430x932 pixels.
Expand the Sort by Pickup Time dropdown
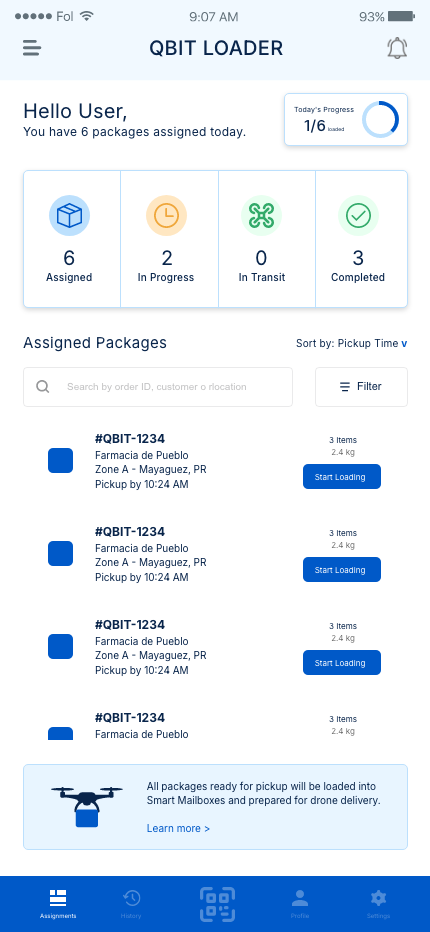coord(351,344)
